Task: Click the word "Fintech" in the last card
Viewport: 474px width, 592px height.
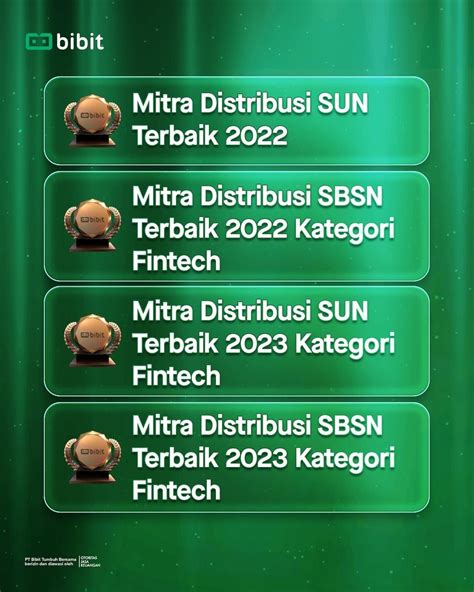Action: pos(176,490)
